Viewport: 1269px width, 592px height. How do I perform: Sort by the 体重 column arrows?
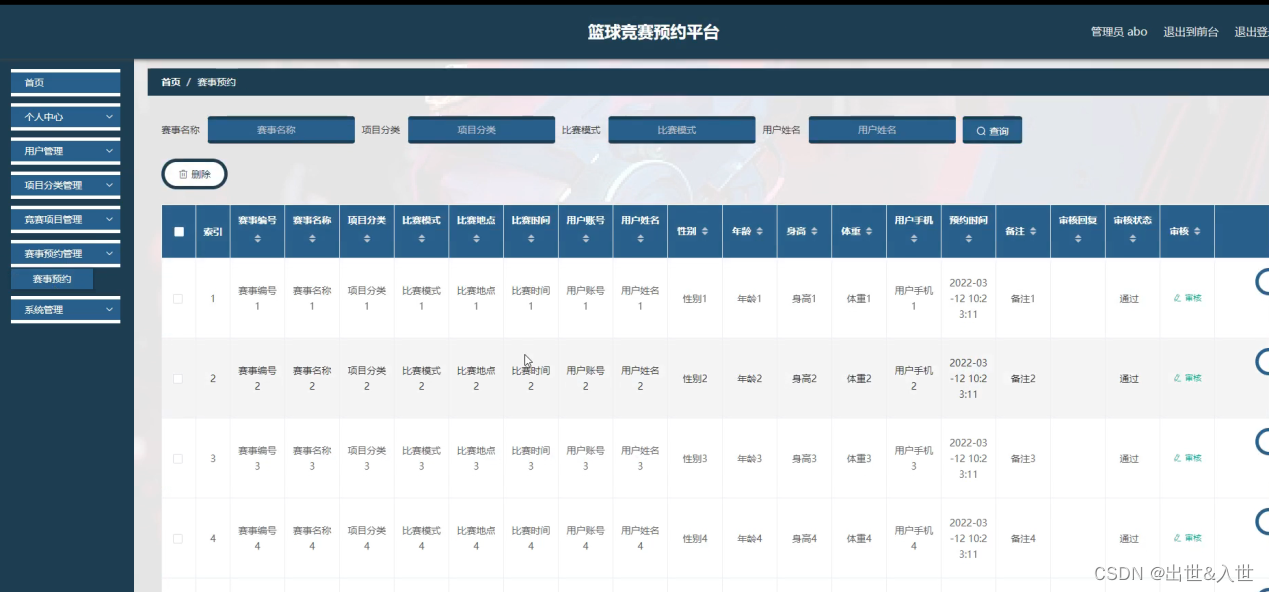869,231
